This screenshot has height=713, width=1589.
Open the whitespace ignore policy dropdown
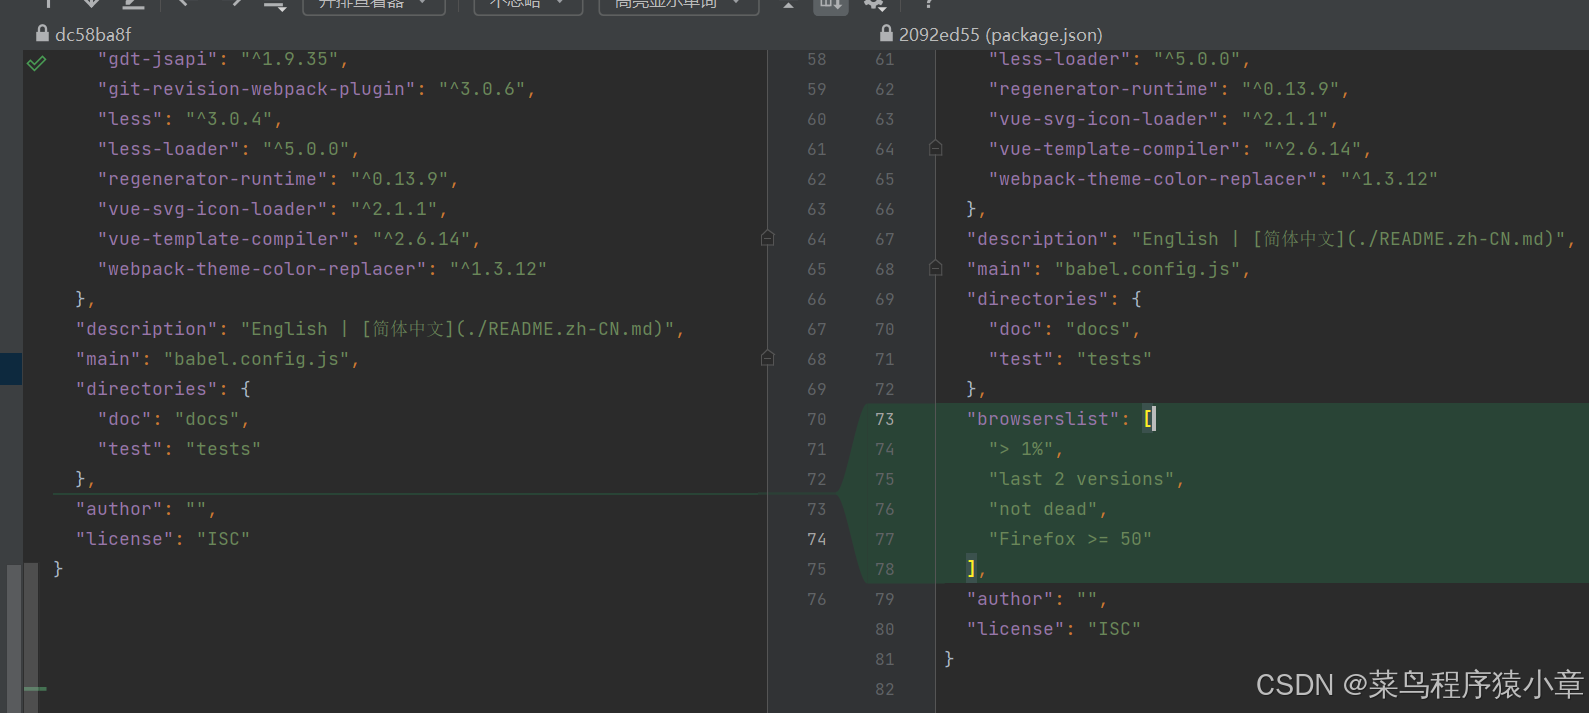tap(528, 5)
